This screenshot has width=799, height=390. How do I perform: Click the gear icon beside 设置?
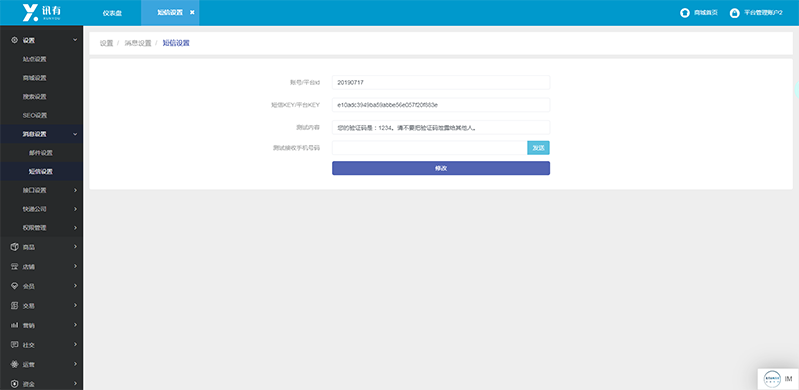(x=14, y=40)
